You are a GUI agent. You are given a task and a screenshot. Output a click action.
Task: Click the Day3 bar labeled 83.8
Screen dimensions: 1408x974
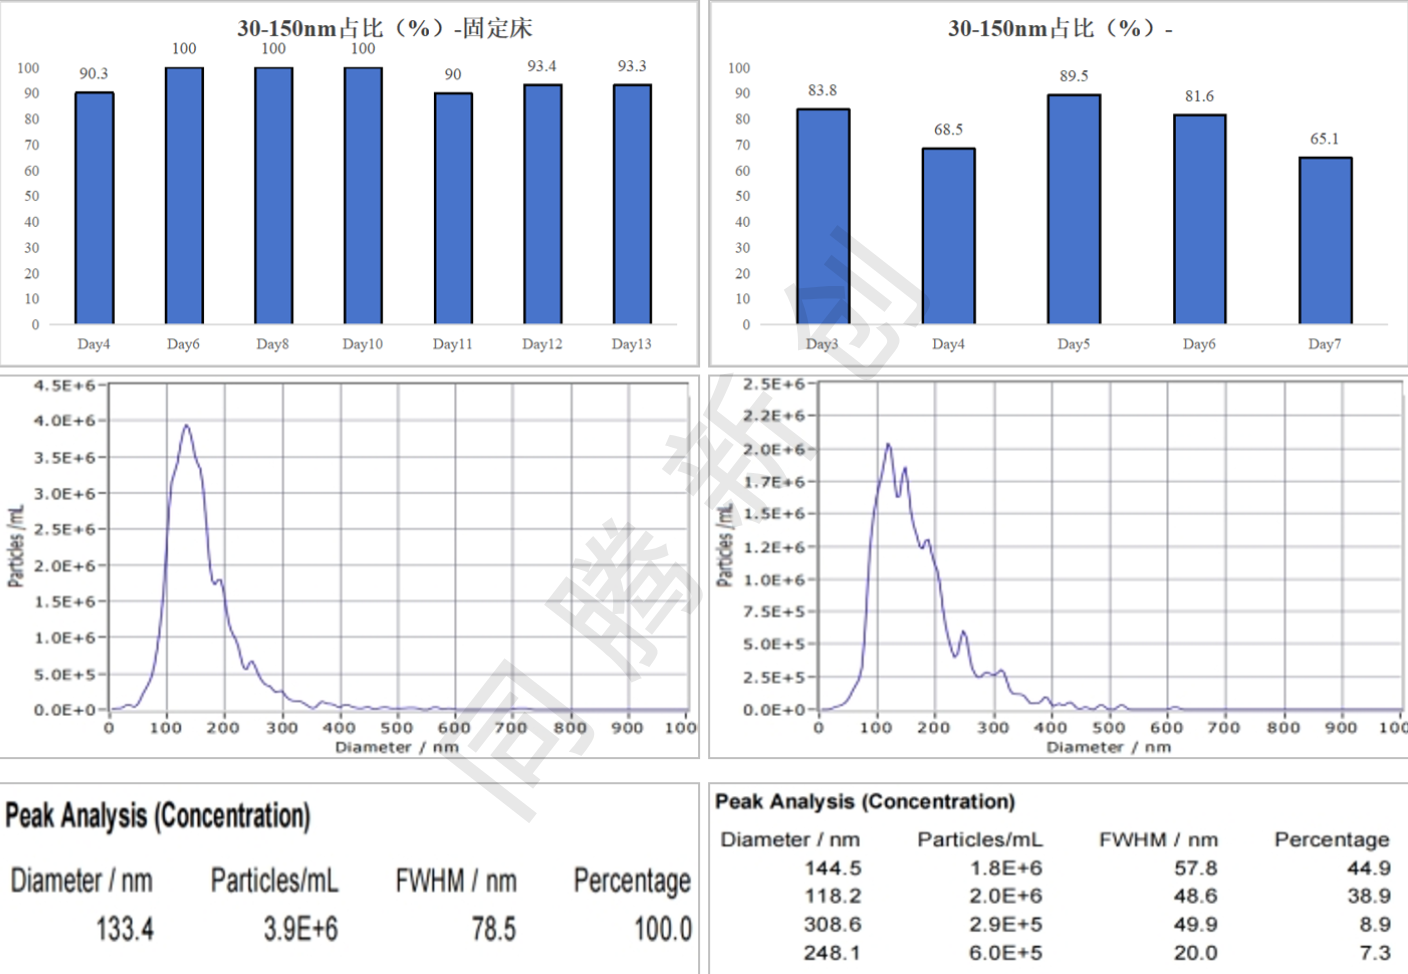[823, 216]
